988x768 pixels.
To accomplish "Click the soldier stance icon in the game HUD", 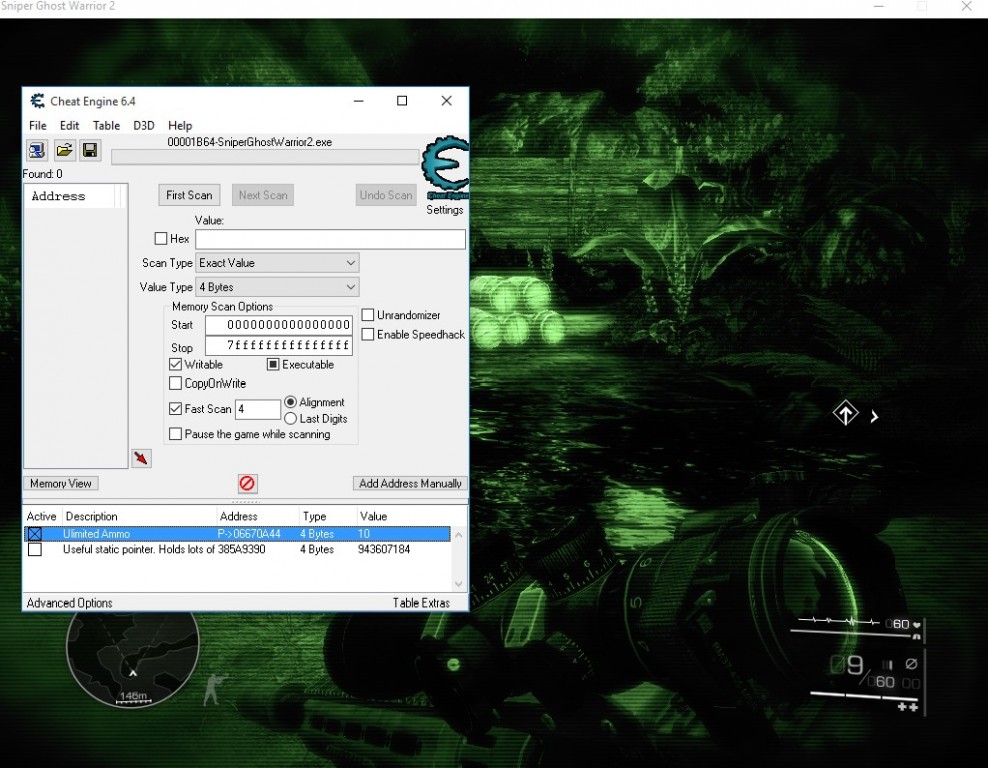I will coord(214,689).
